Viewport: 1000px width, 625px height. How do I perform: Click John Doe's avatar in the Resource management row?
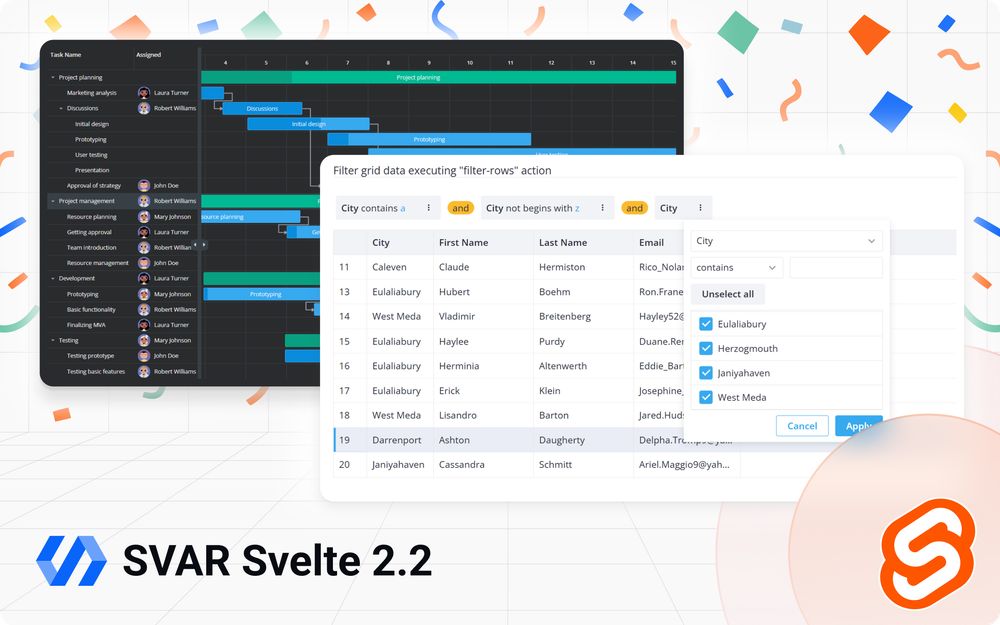tap(144, 263)
